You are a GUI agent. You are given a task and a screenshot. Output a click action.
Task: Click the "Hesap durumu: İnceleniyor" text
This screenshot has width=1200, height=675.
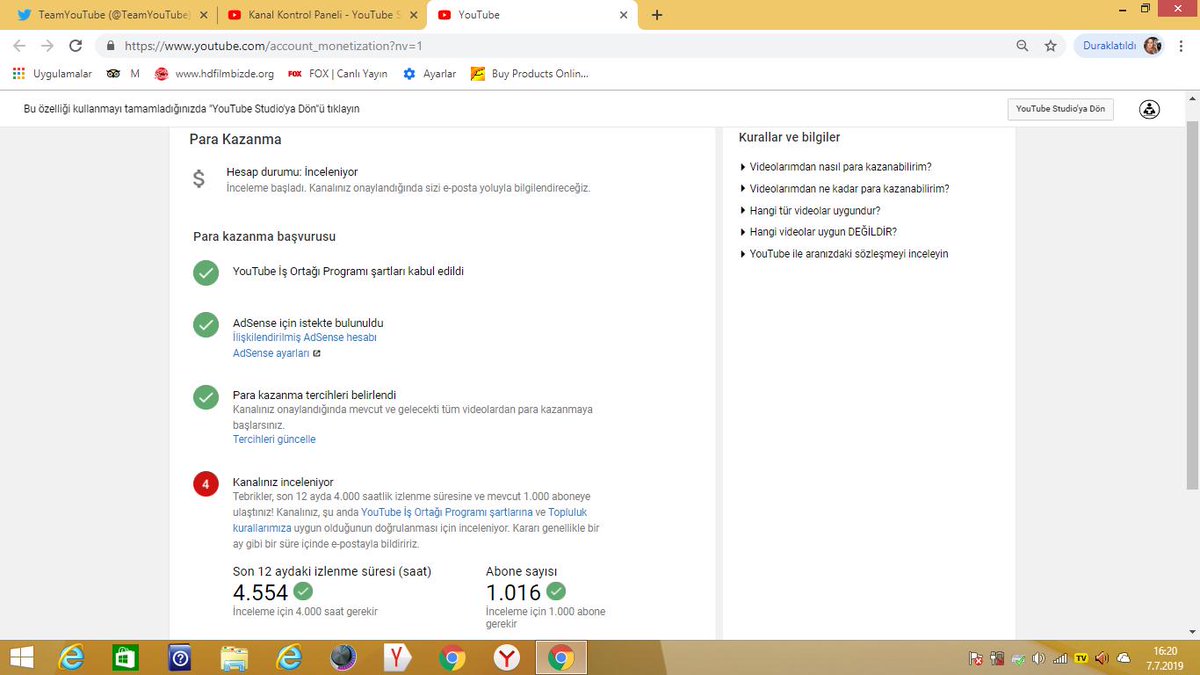coord(292,172)
